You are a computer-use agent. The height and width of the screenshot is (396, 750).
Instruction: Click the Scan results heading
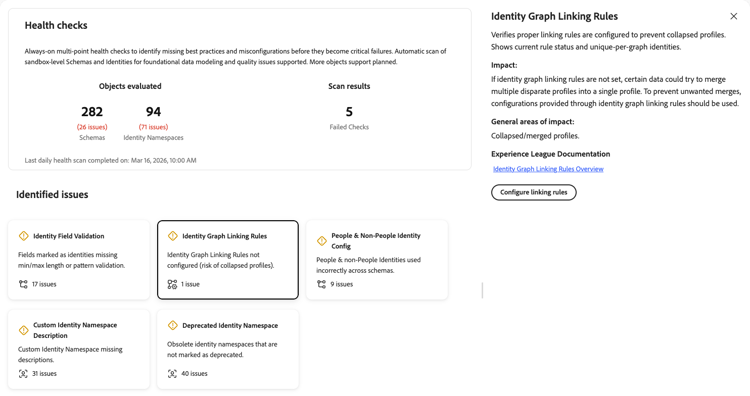[349, 86]
